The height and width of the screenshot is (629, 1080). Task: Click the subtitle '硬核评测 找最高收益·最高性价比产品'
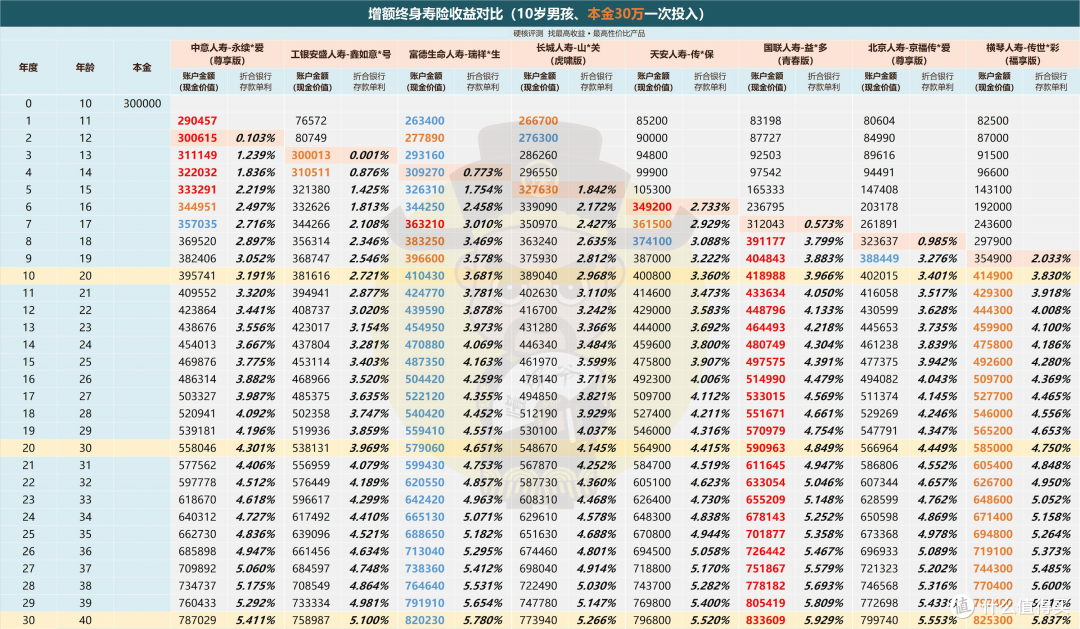(x=579, y=33)
